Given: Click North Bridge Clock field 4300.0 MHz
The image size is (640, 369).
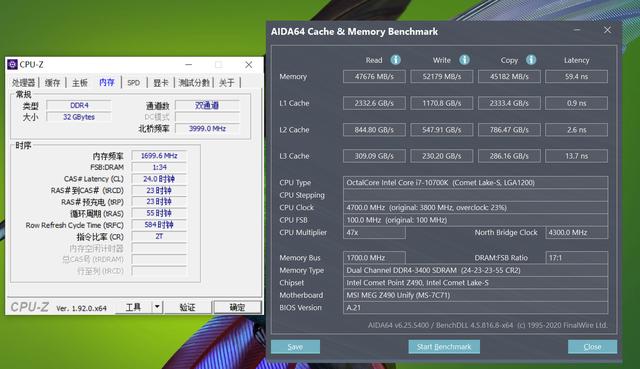Looking at the screenshot, I should (576, 233).
